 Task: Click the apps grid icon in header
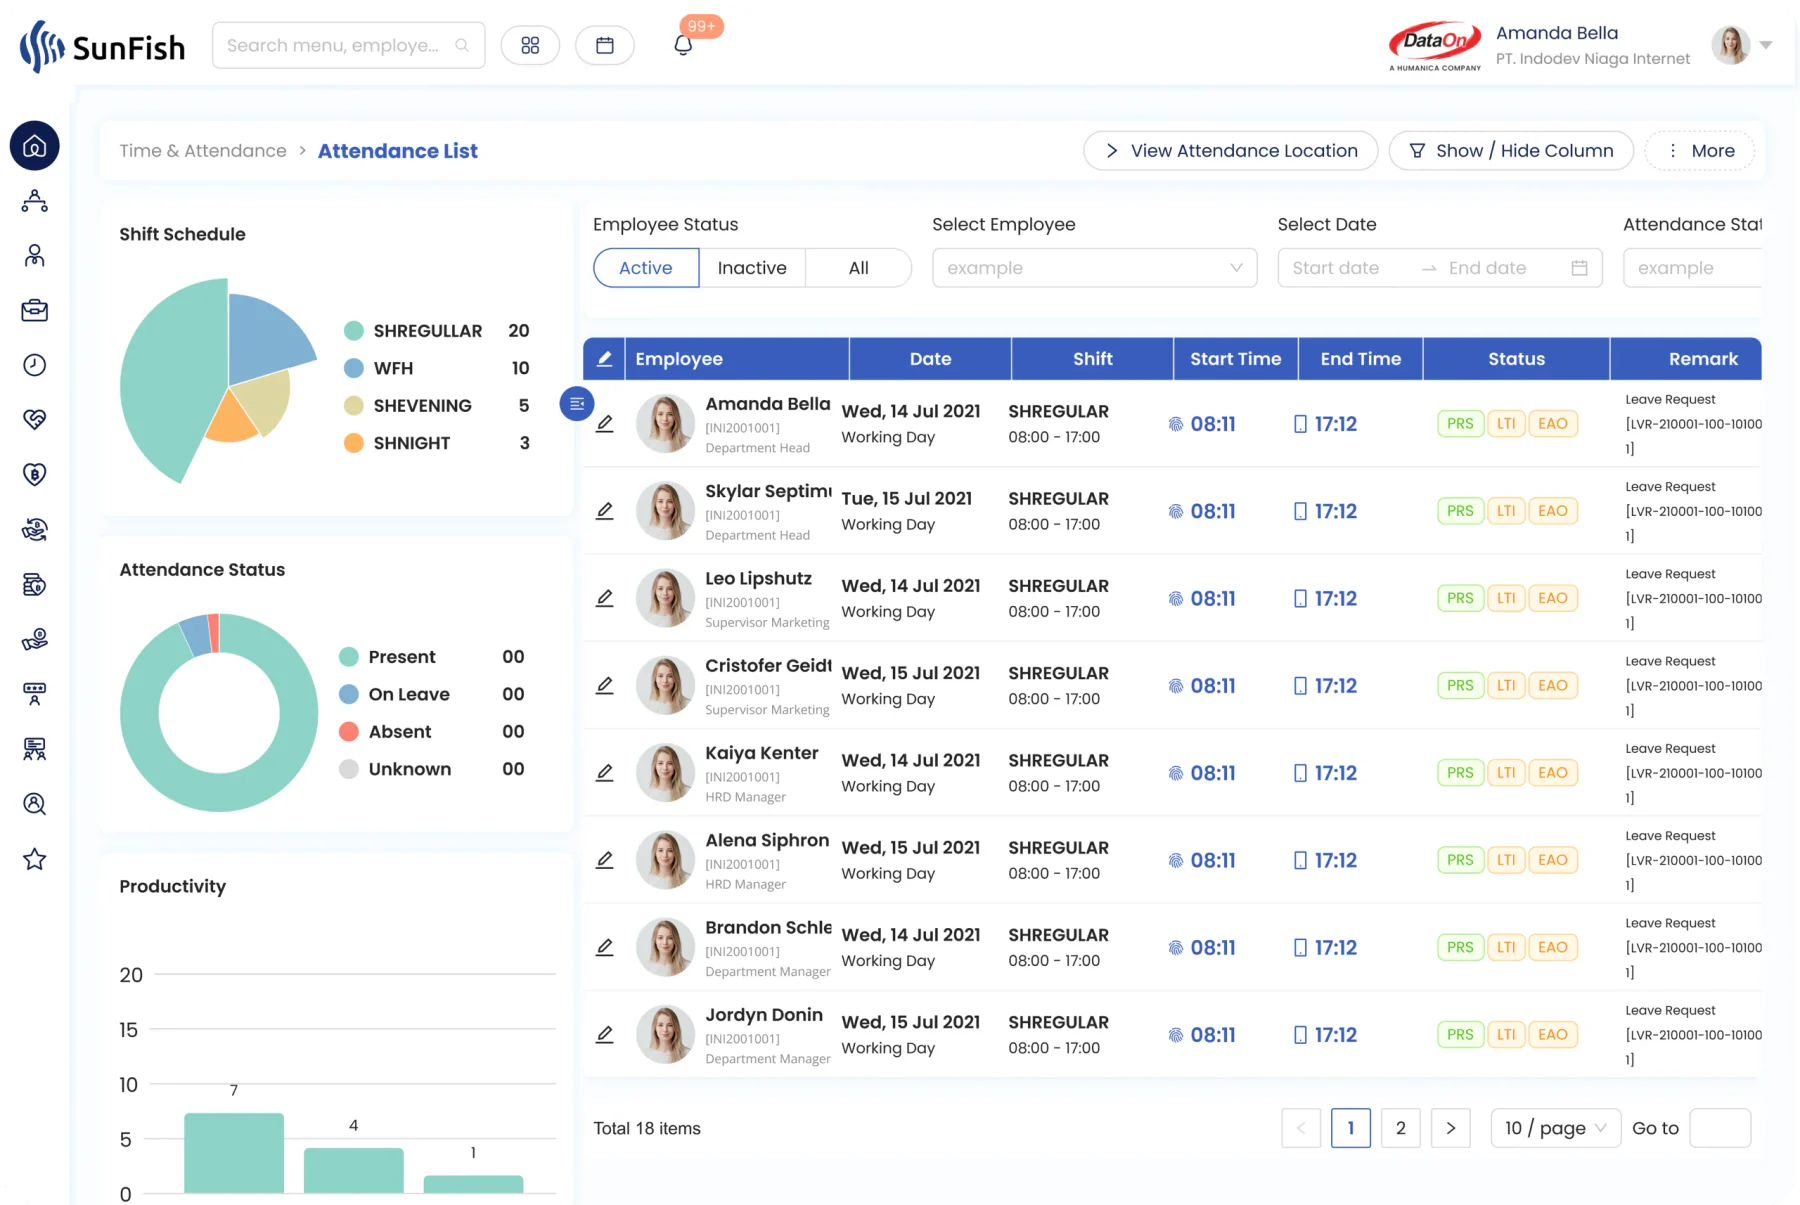click(x=530, y=45)
